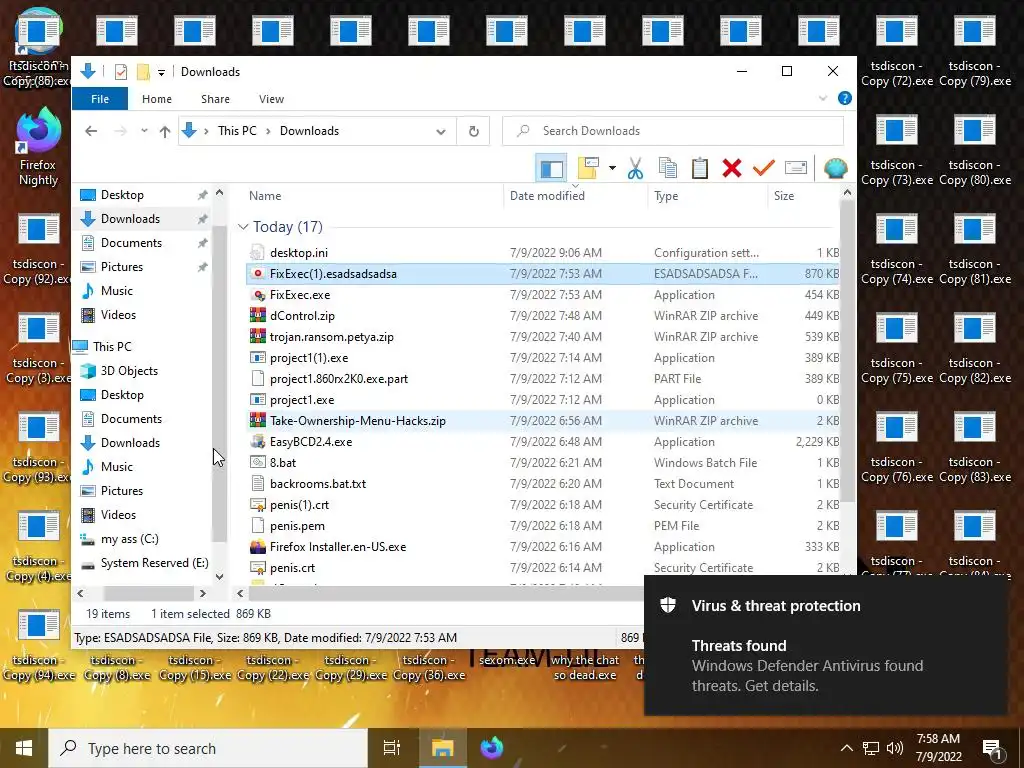Viewport: 1024px width, 768px height.
Task: Click the Rename toolbar icon
Action: [795, 168]
